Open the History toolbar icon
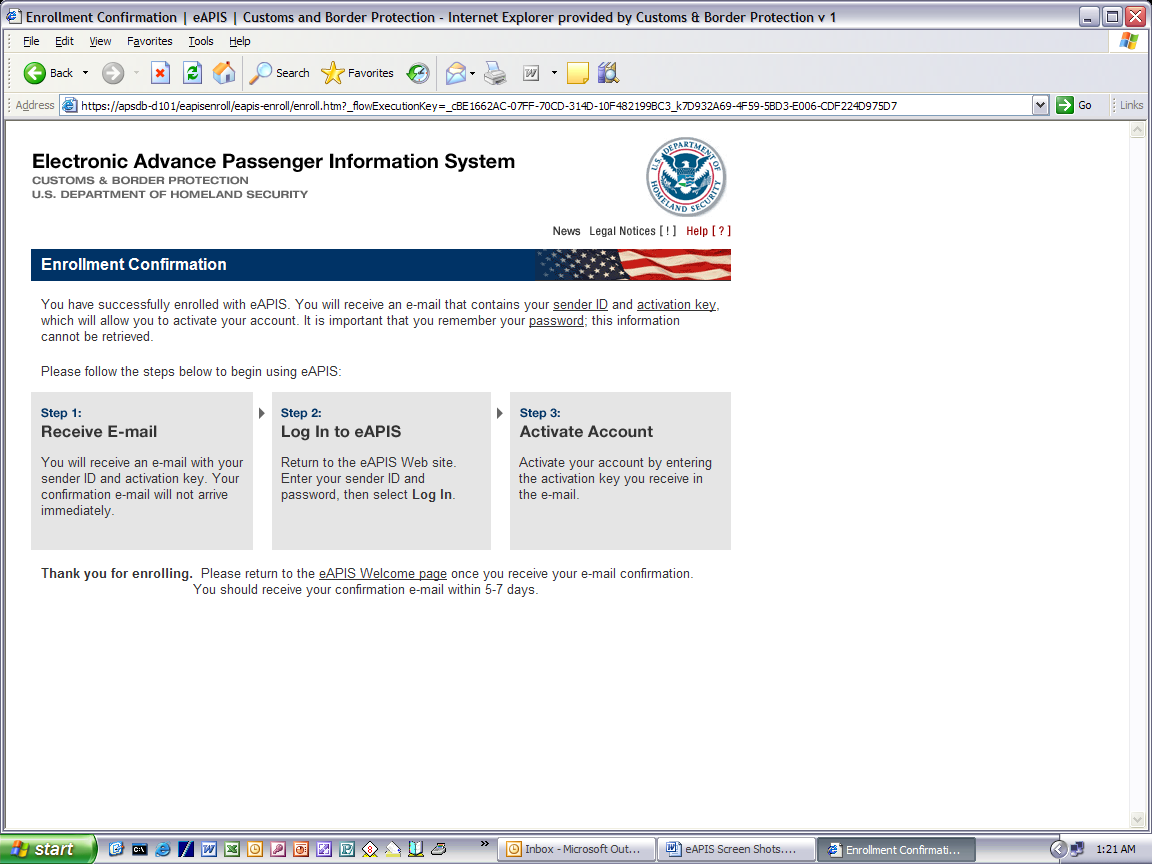 click(418, 73)
